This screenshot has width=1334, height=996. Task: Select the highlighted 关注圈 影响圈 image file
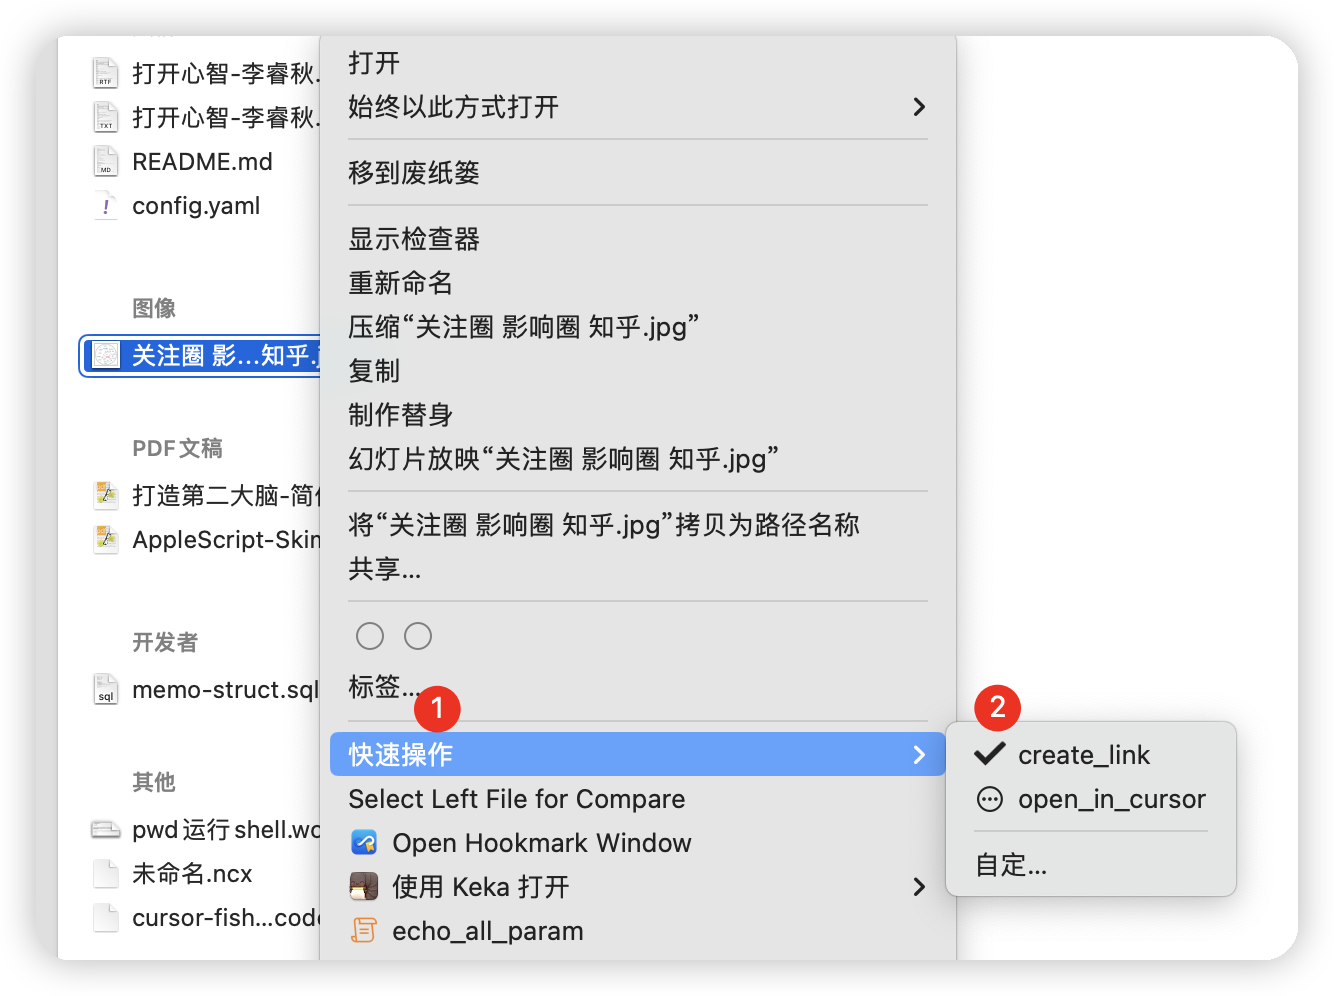[200, 356]
